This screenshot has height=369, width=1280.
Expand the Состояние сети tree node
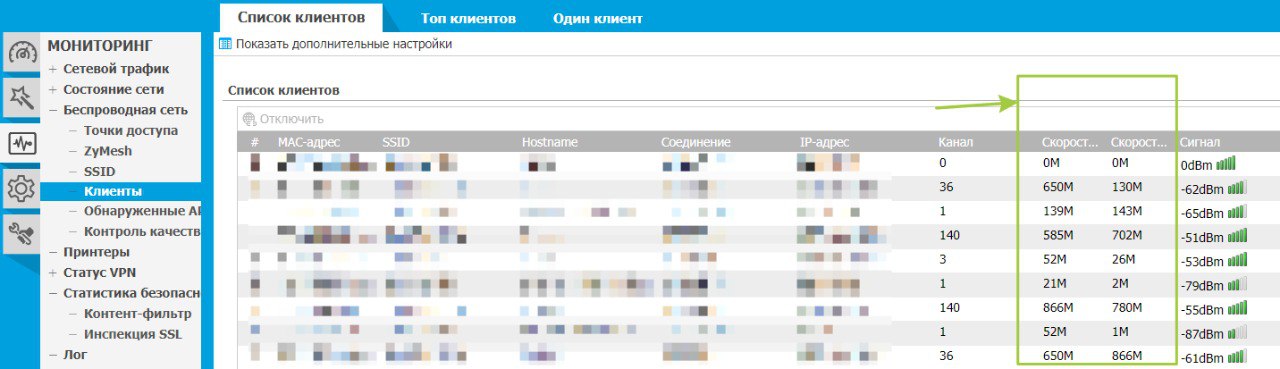(52, 89)
